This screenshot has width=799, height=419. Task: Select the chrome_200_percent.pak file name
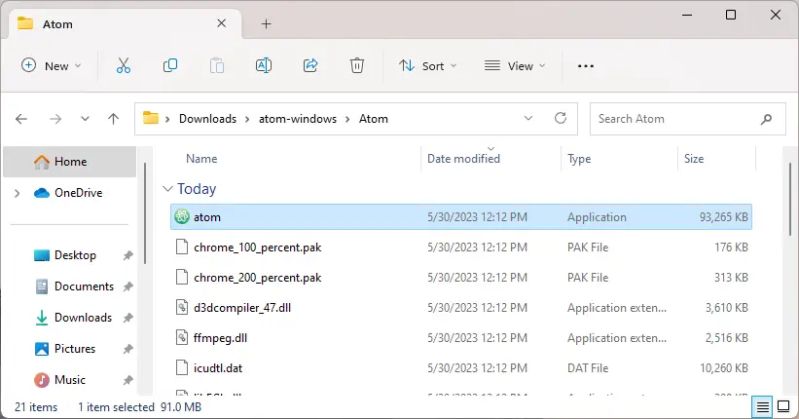(257, 277)
